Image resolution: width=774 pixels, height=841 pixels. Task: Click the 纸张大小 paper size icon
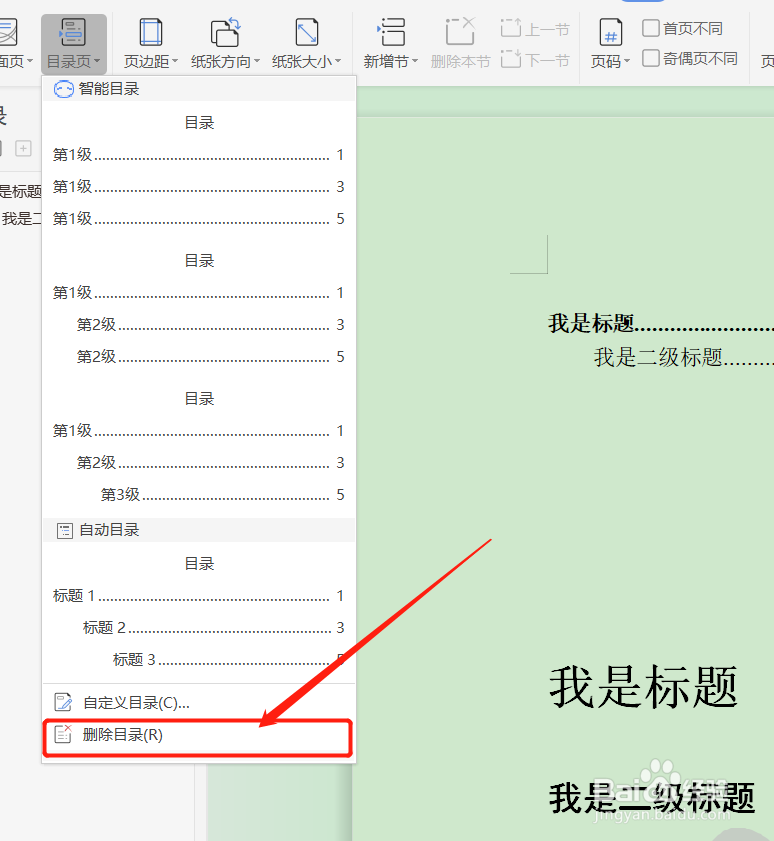pos(307,32)
